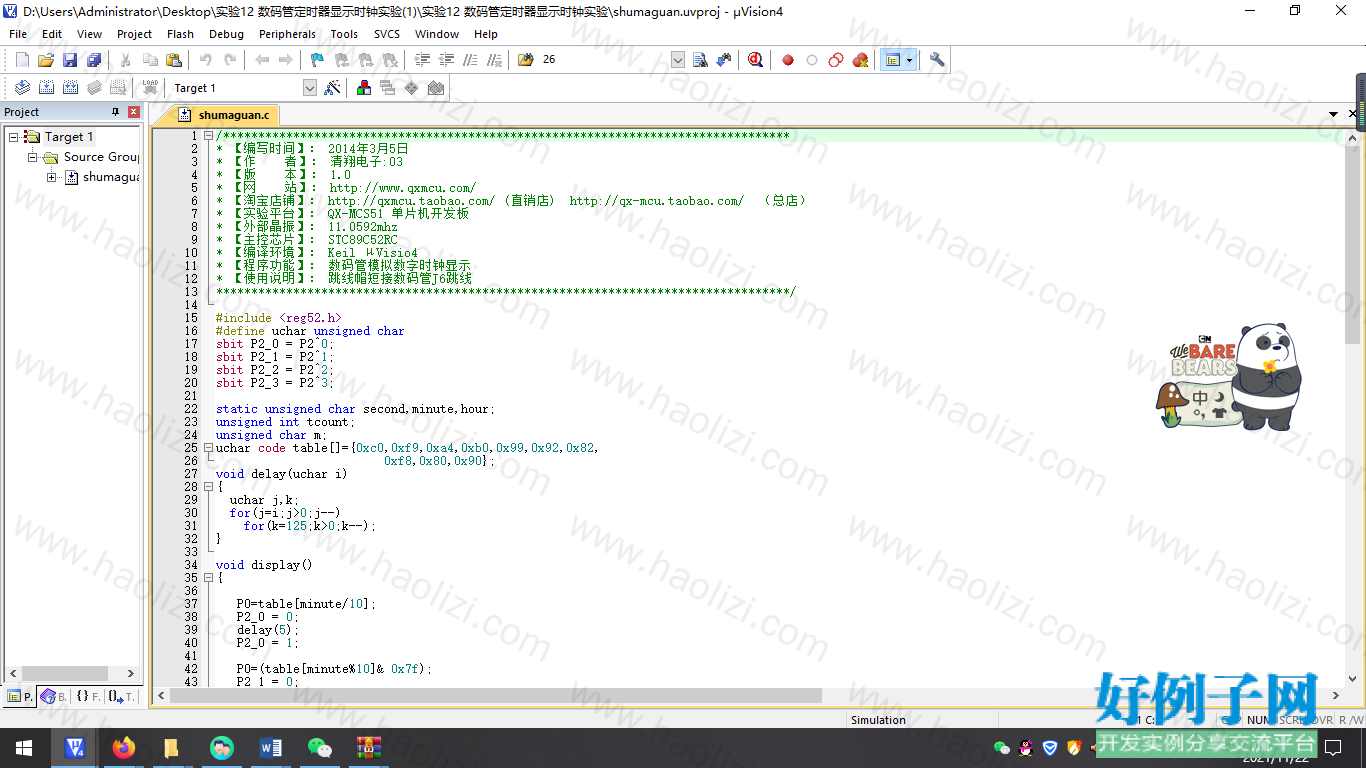Open WeChat from taskbar
1366x768 pixels.
[320, 747]
